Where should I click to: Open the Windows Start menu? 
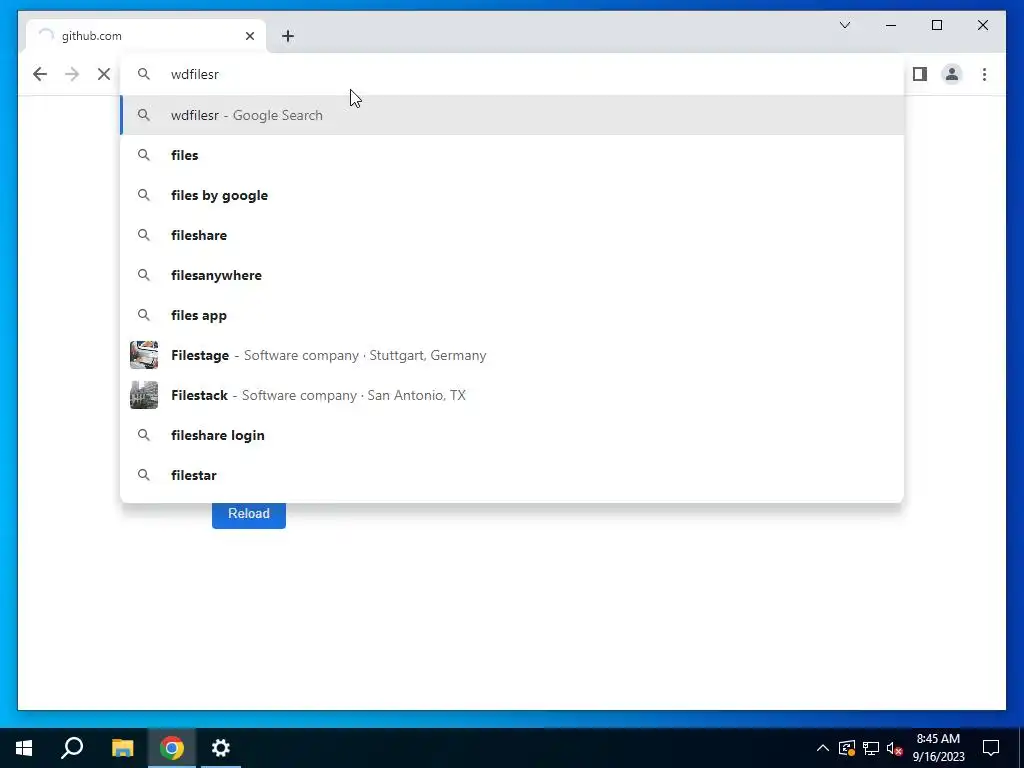coord(24,748)
